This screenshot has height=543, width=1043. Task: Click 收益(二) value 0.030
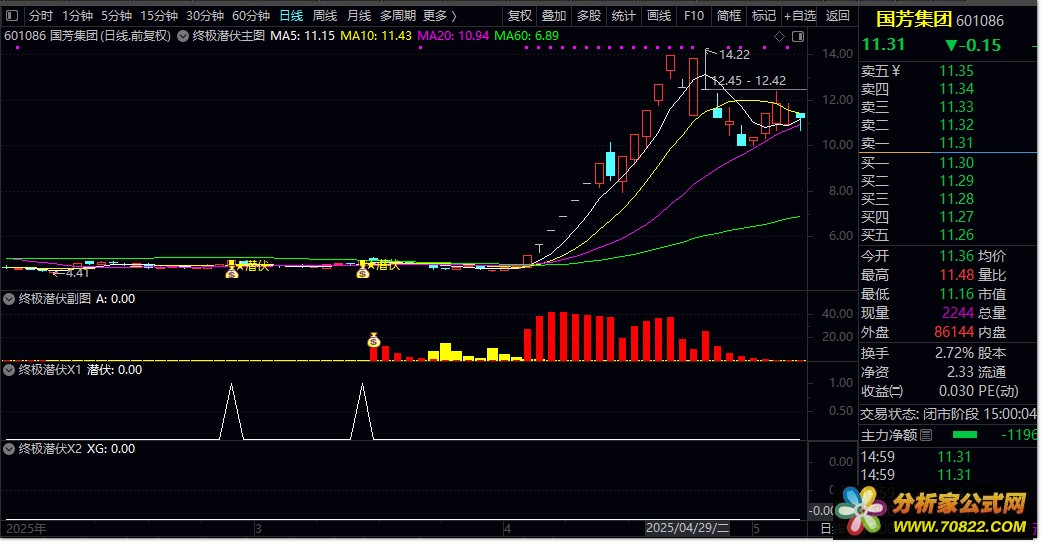tap(956, 391)
